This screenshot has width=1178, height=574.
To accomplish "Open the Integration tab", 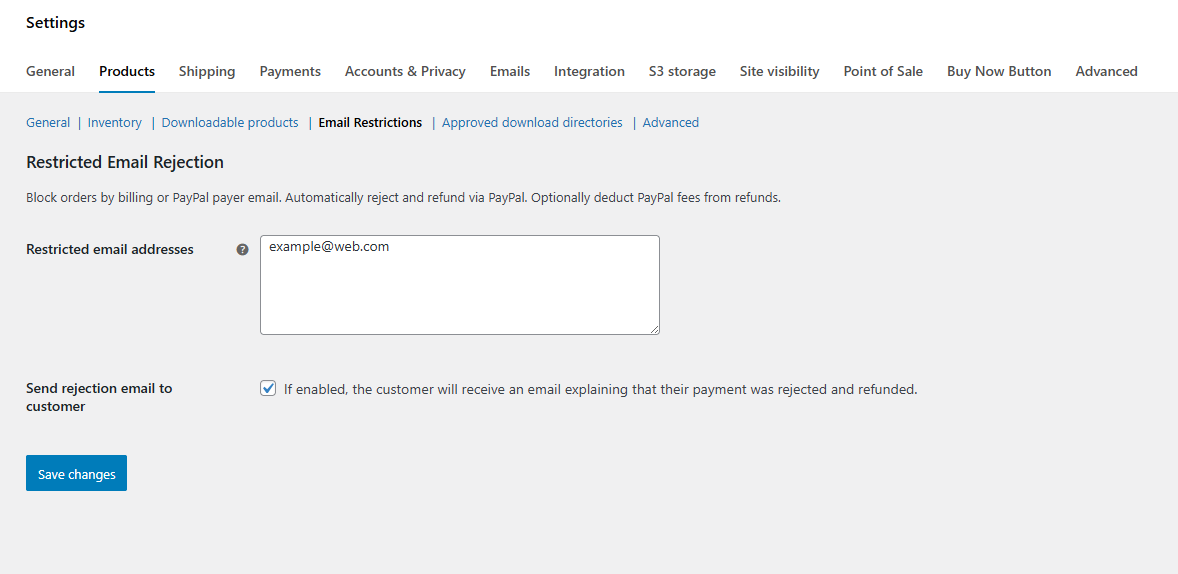I will [x=589, y=71].
